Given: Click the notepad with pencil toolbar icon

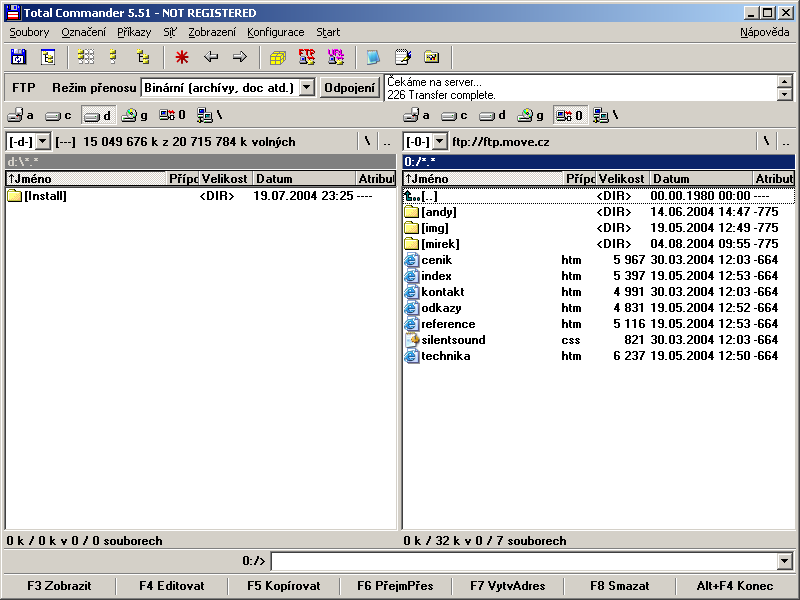Looking at the screenshot, I should (403, 57).
